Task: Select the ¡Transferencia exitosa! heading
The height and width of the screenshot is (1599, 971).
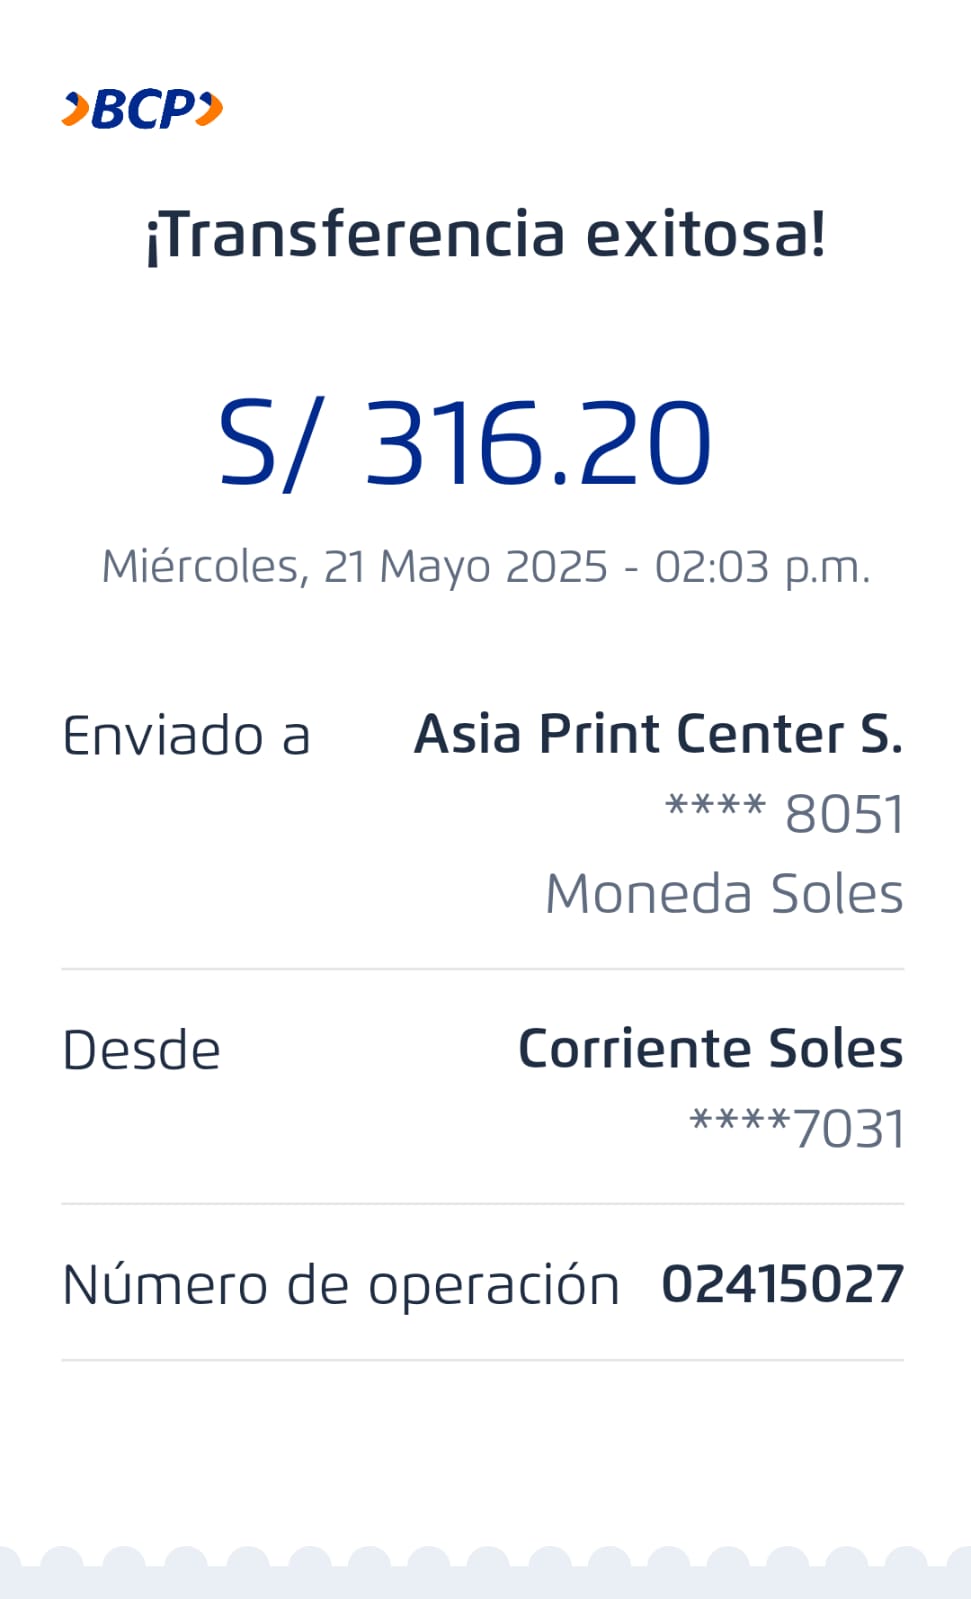Action: [x=486, y=235]
